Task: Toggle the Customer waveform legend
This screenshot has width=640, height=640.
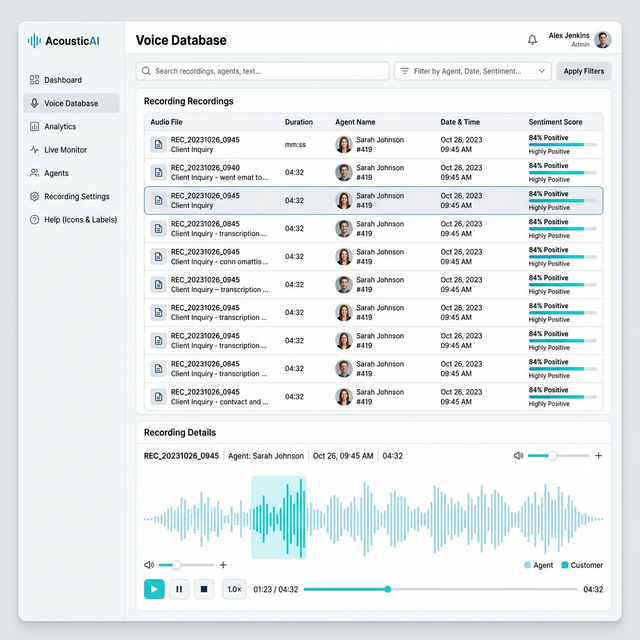Action: click(x=581, y=565)
